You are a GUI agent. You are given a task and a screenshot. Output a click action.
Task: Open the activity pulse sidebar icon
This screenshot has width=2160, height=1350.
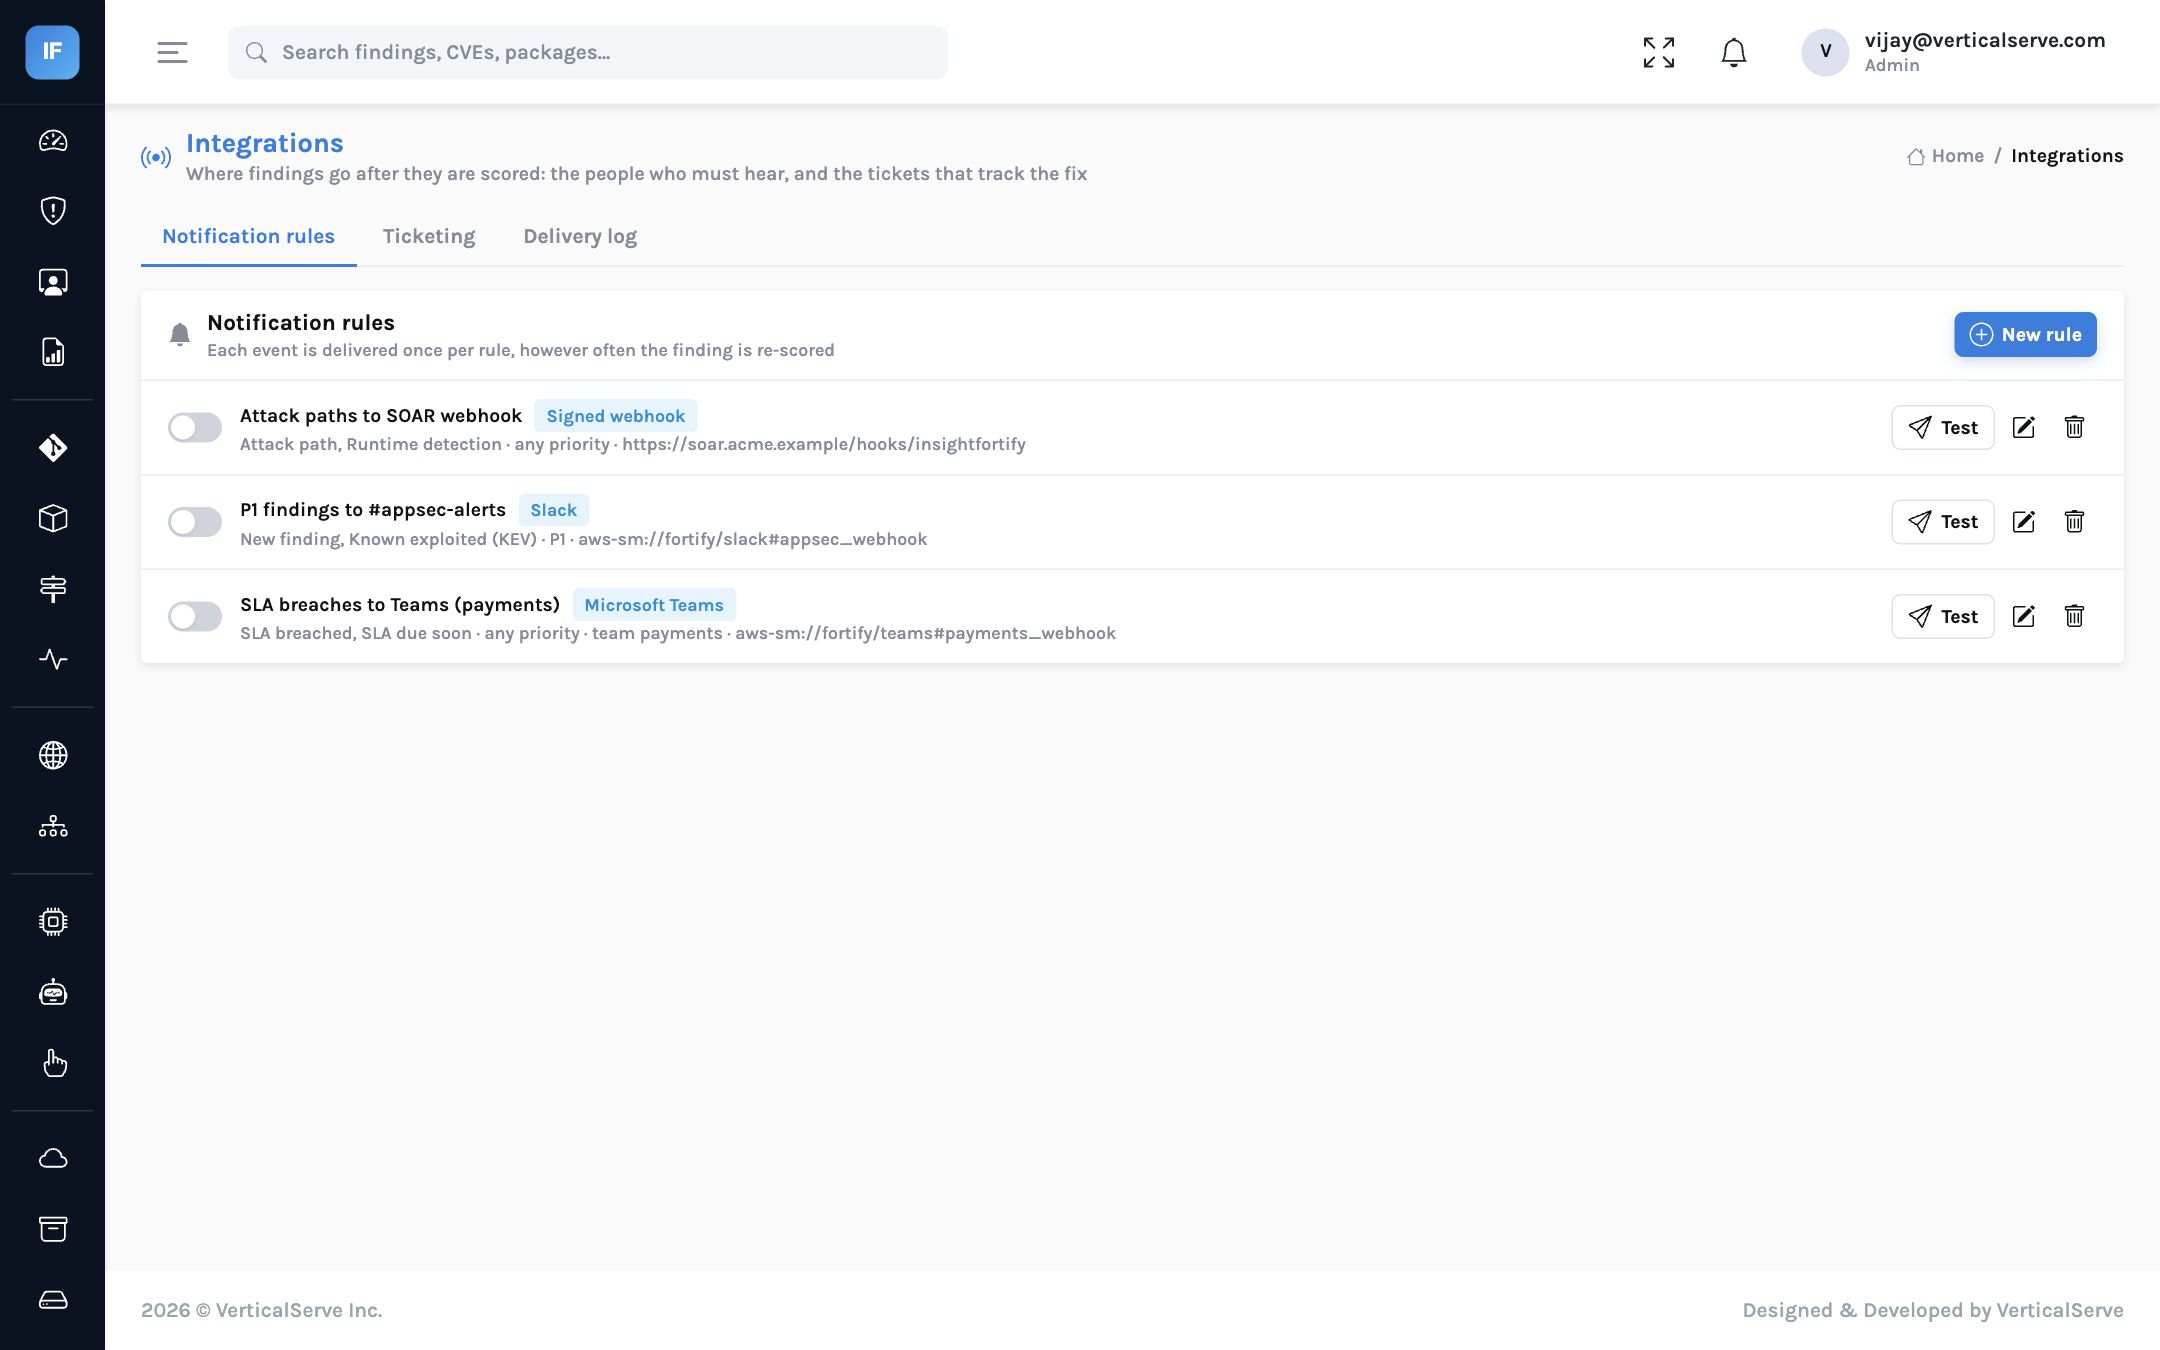click(x=53, y=659)
